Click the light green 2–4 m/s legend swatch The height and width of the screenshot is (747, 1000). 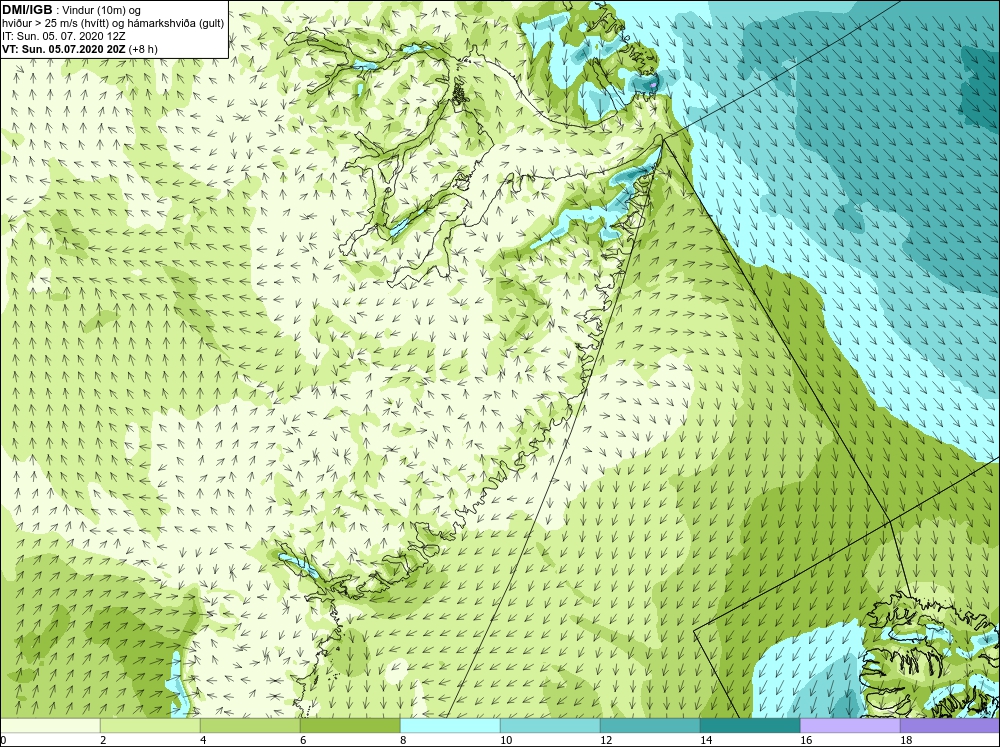[150, 725]
